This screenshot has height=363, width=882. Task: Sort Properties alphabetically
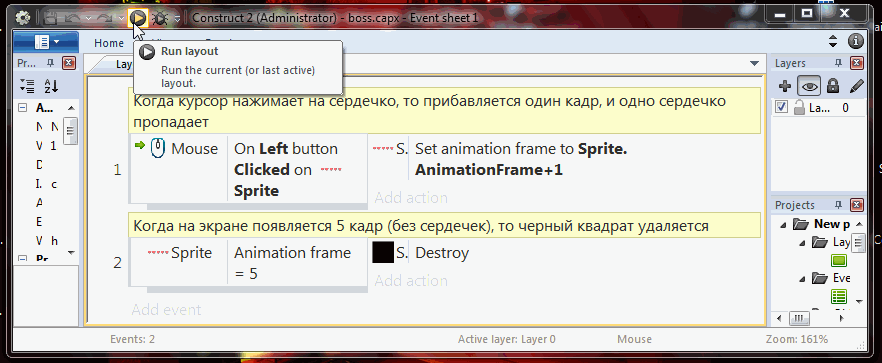(x=51, y=86)
